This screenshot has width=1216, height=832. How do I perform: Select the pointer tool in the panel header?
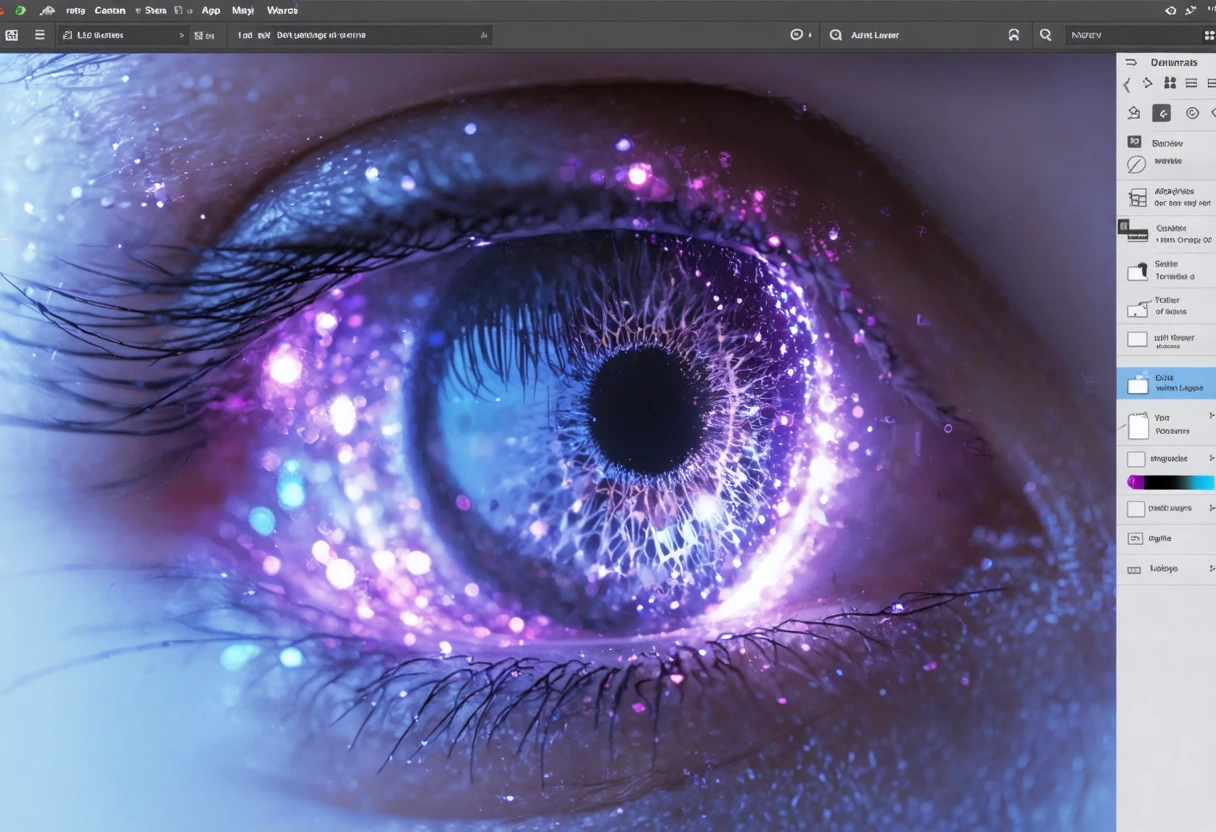(1147, 83)
